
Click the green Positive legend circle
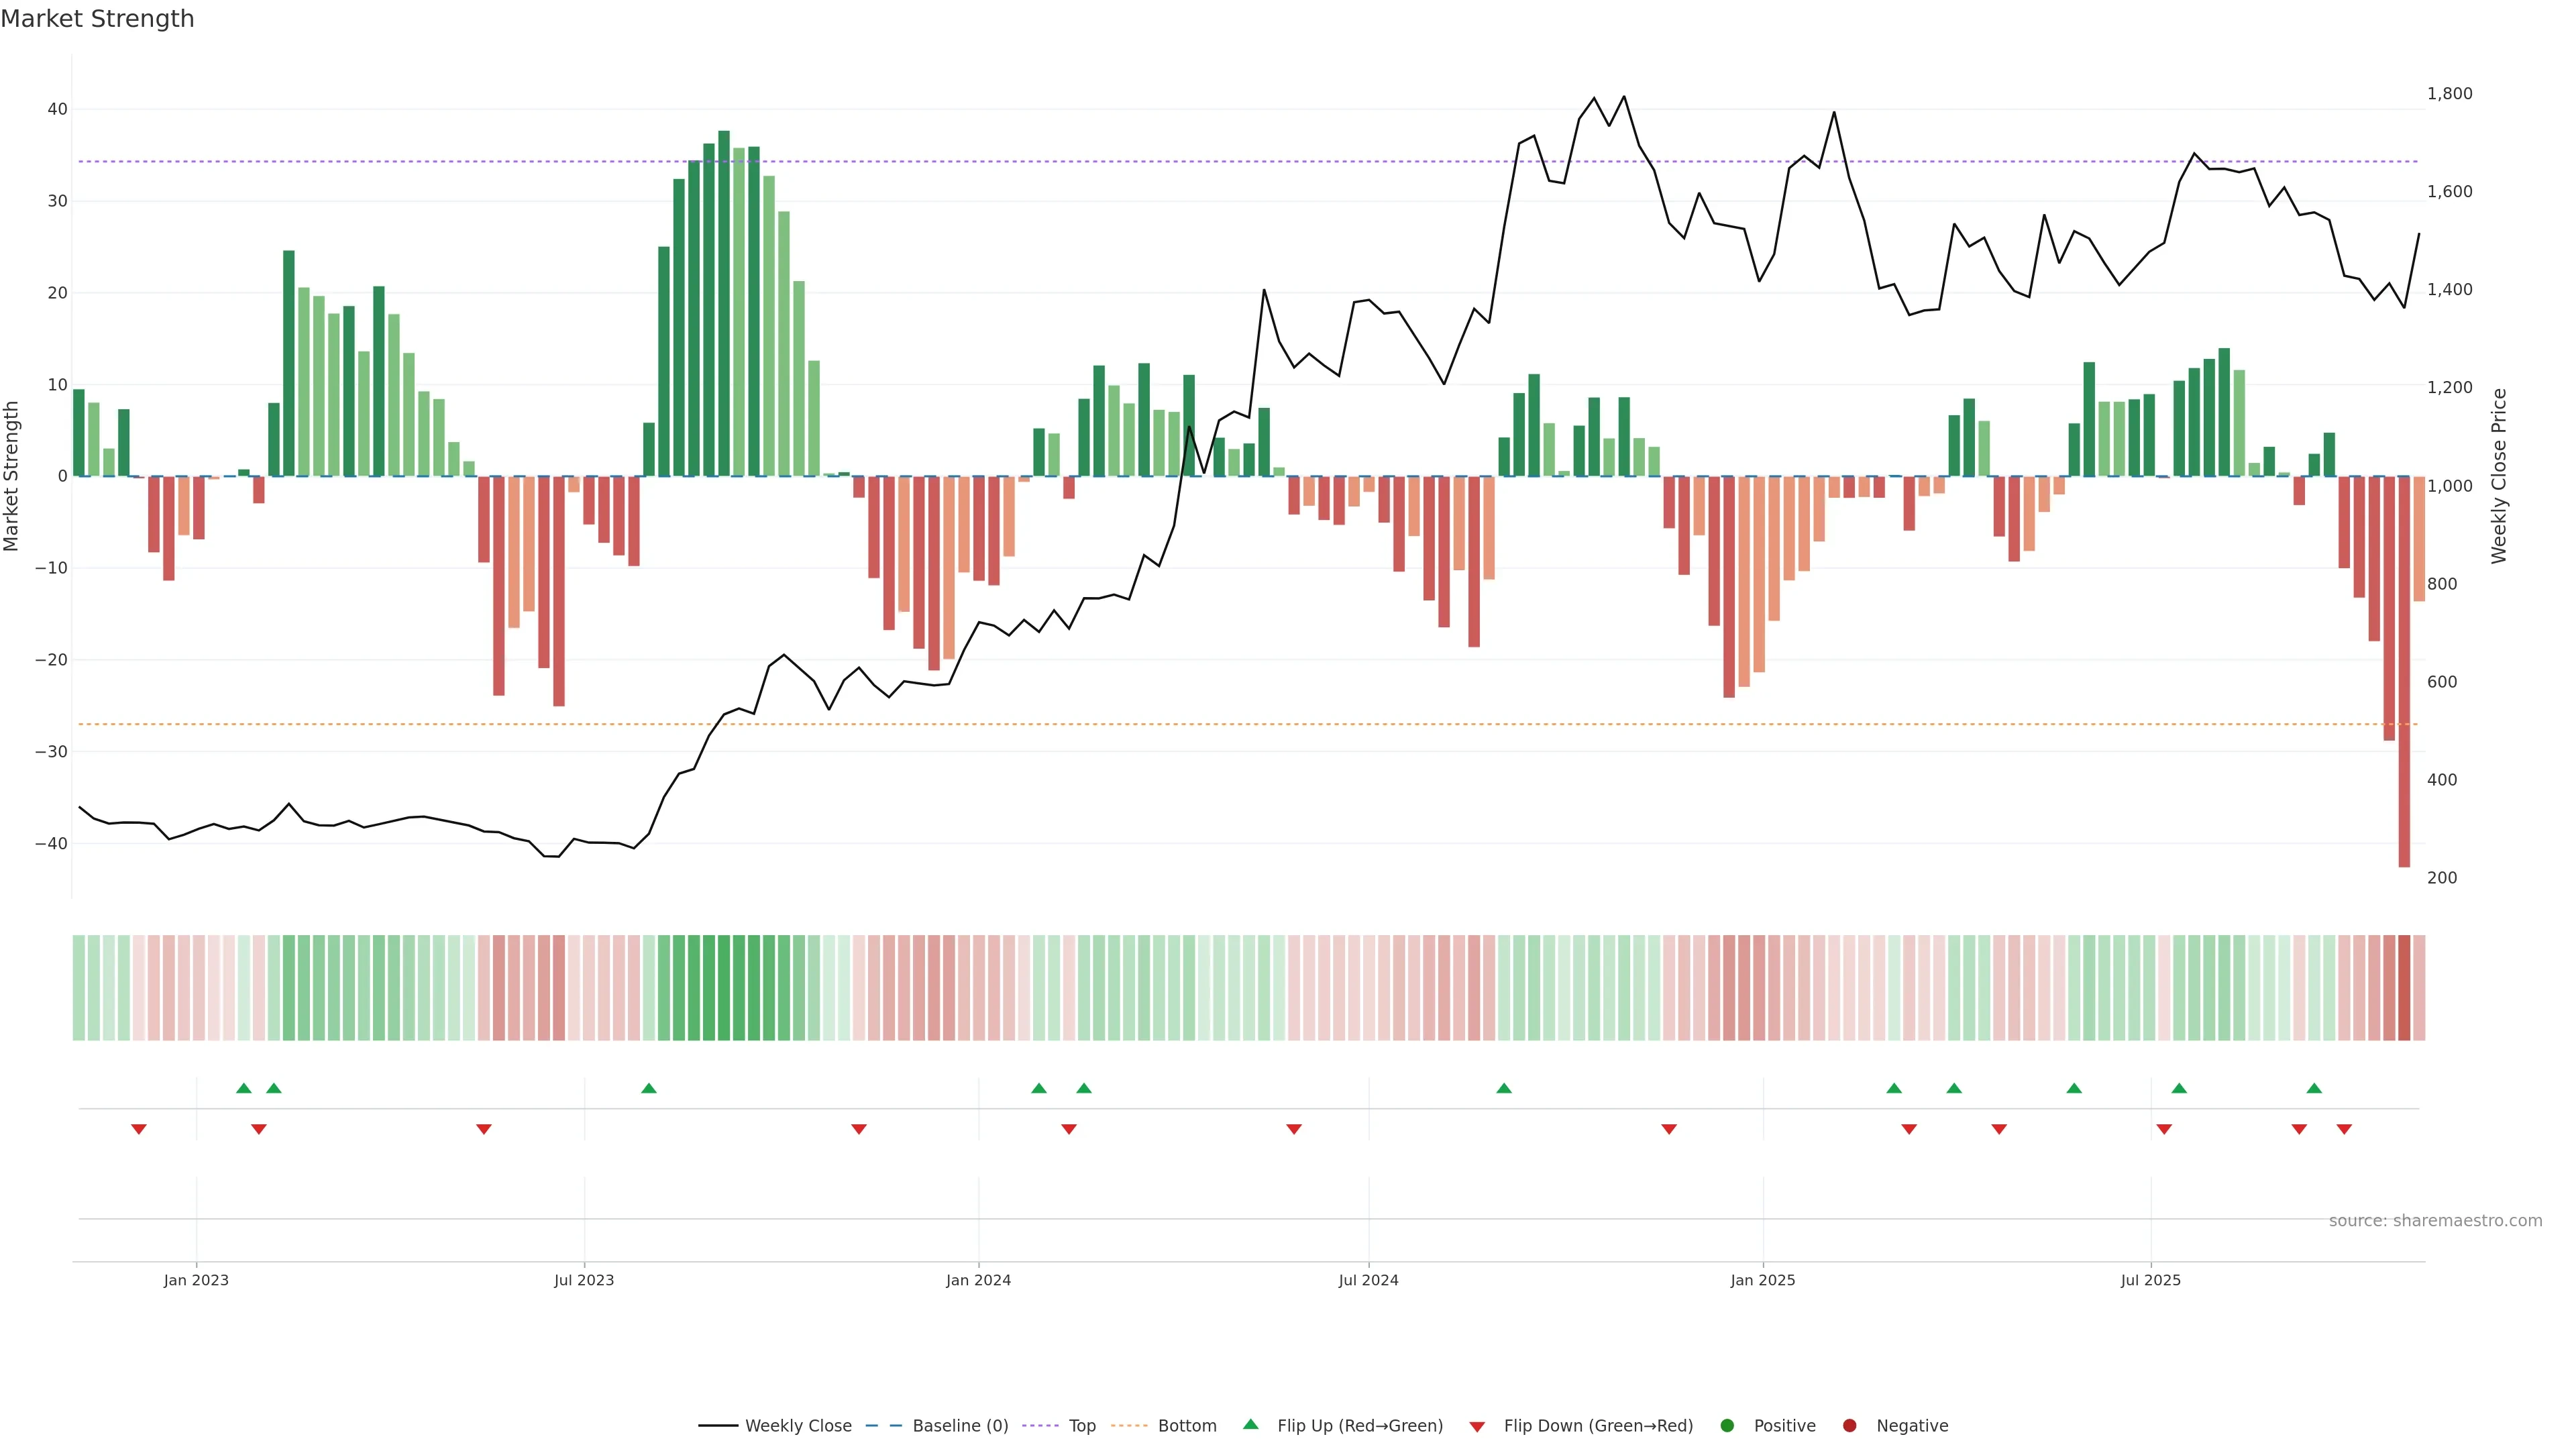pos(1727,1426)
